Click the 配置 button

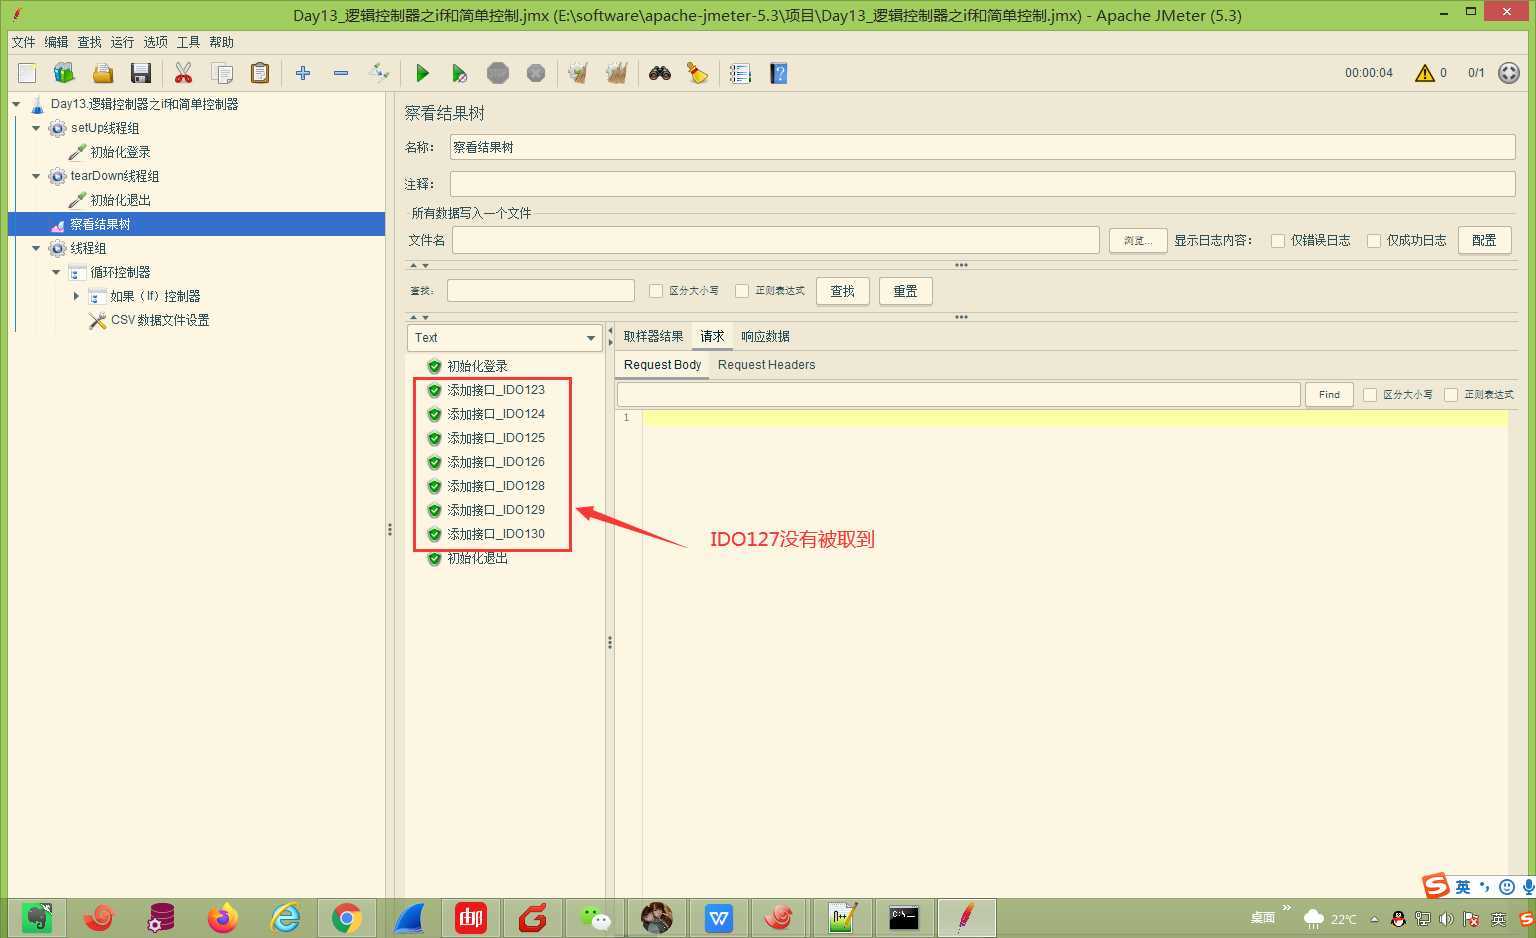[1484, 240]
